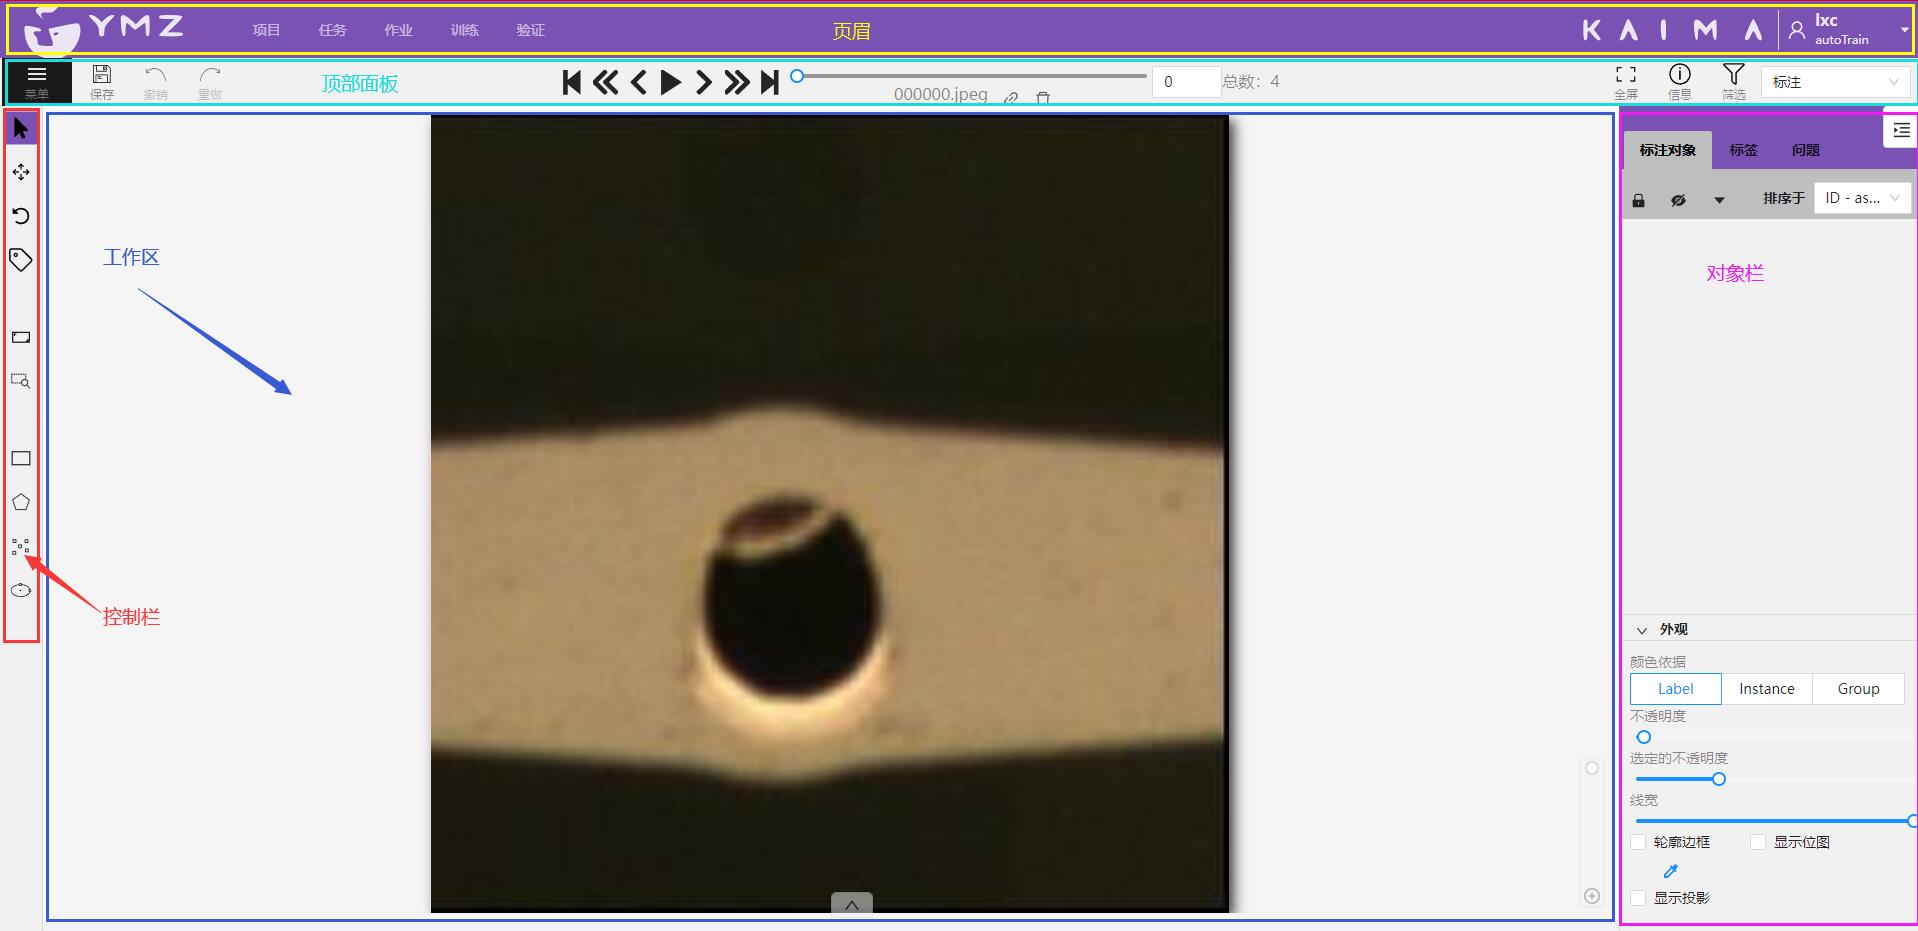Click the save icon in top panel
Image resolution: width=1918 pixels, height=931 pixels.
click(102, 81)
